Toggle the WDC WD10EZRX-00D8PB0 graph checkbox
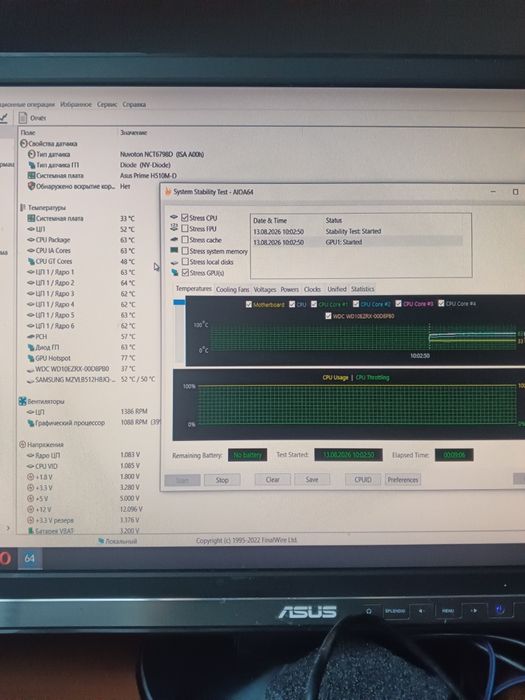Screen dimensions: 525x700 pyautogui.click(x=328, y=316)
